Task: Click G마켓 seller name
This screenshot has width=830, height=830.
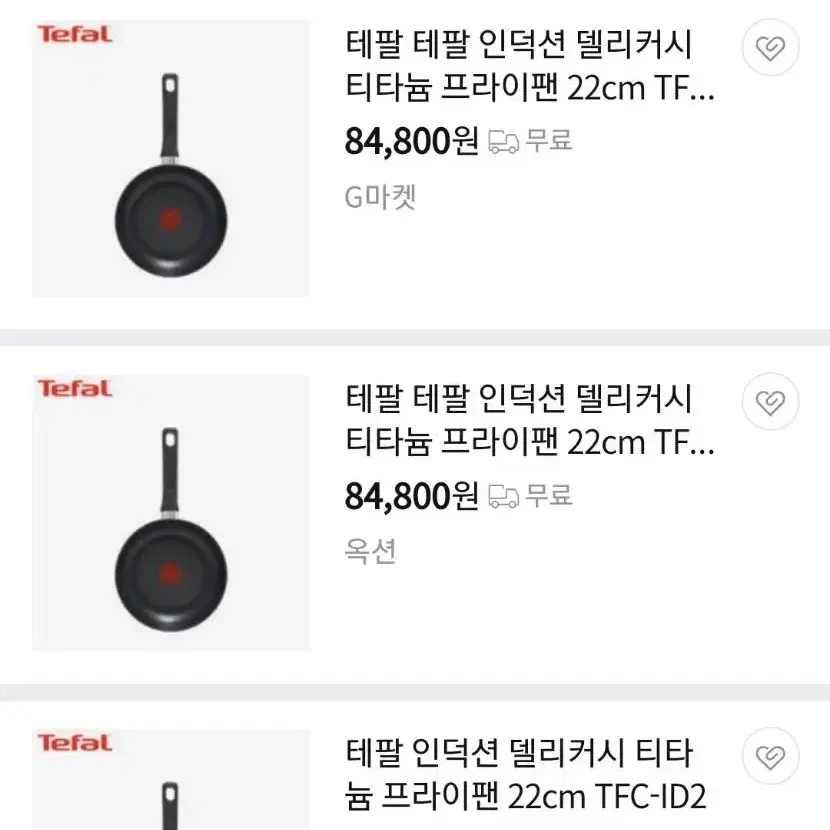Action: click(x=380, y=197)
